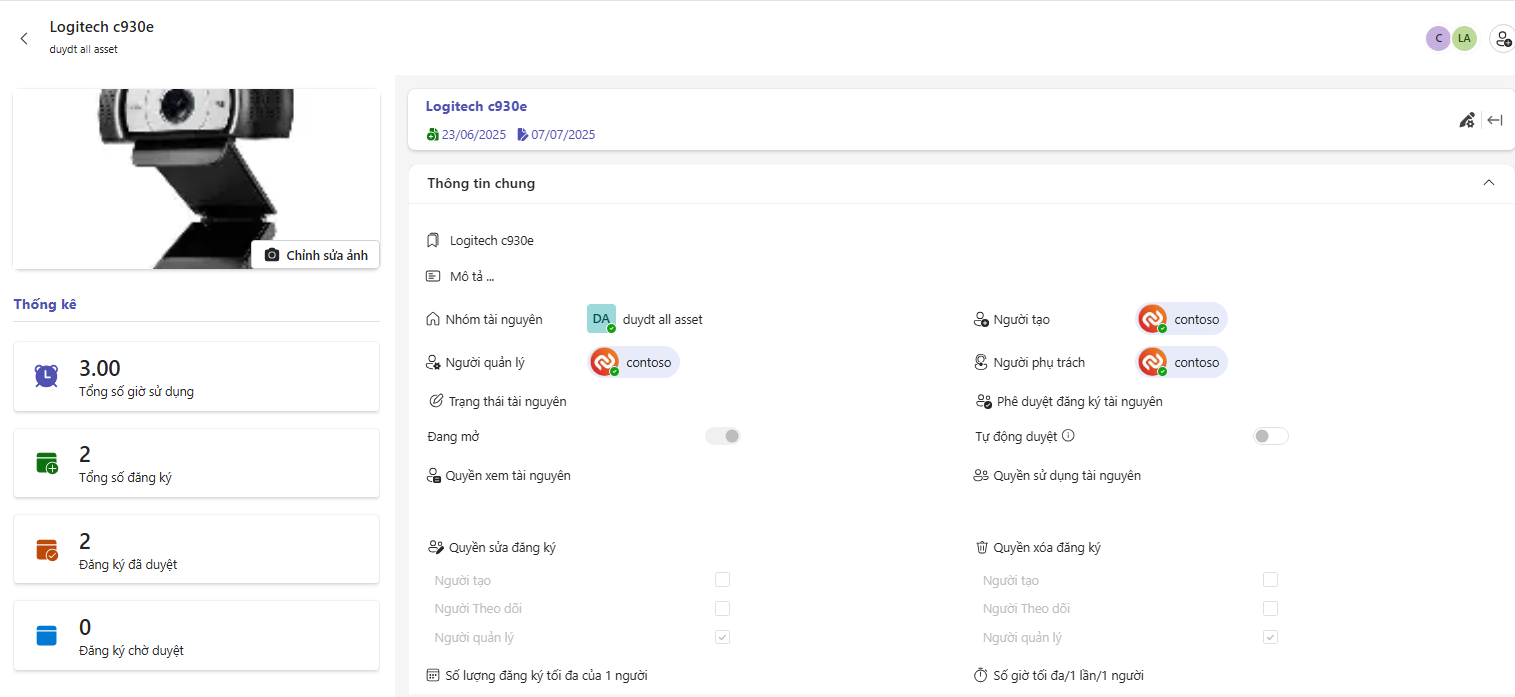Select the contoso chip for Người quản lý
This screenshot has width=1515, height=697.
tap(634, 362)
